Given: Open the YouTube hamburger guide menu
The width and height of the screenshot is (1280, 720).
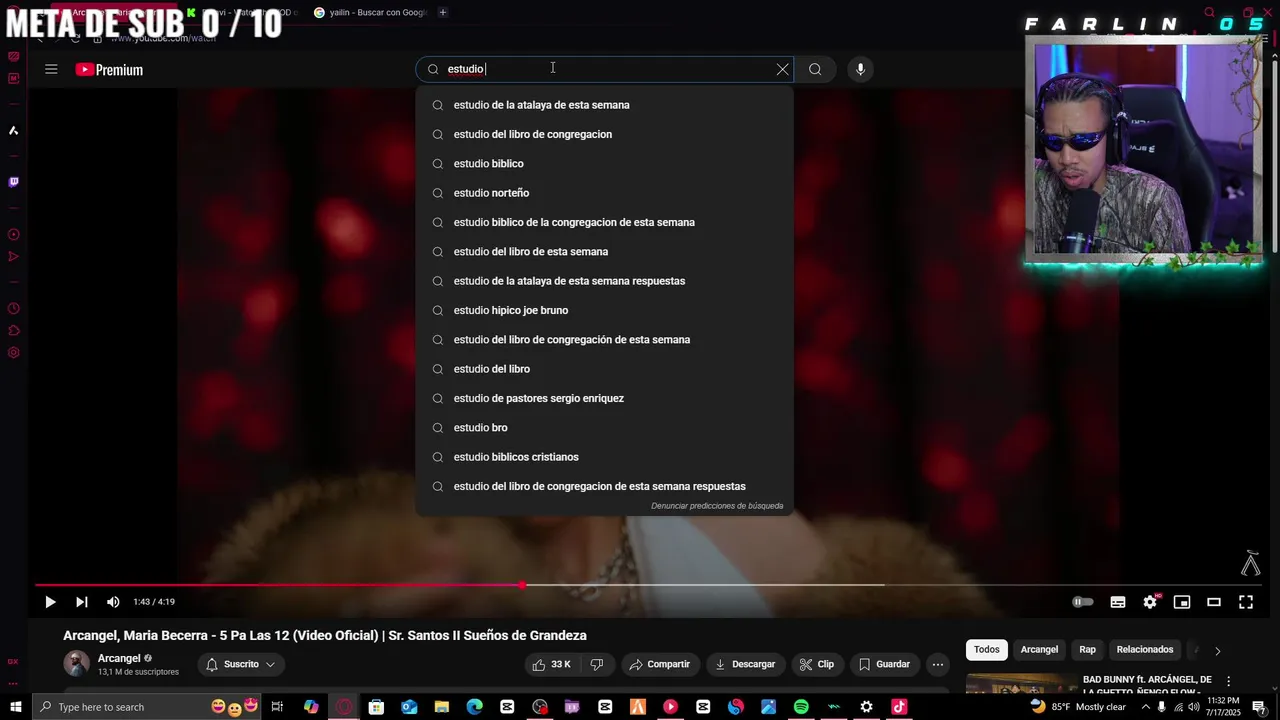Looking at the screenshot, I should point(51,69).
